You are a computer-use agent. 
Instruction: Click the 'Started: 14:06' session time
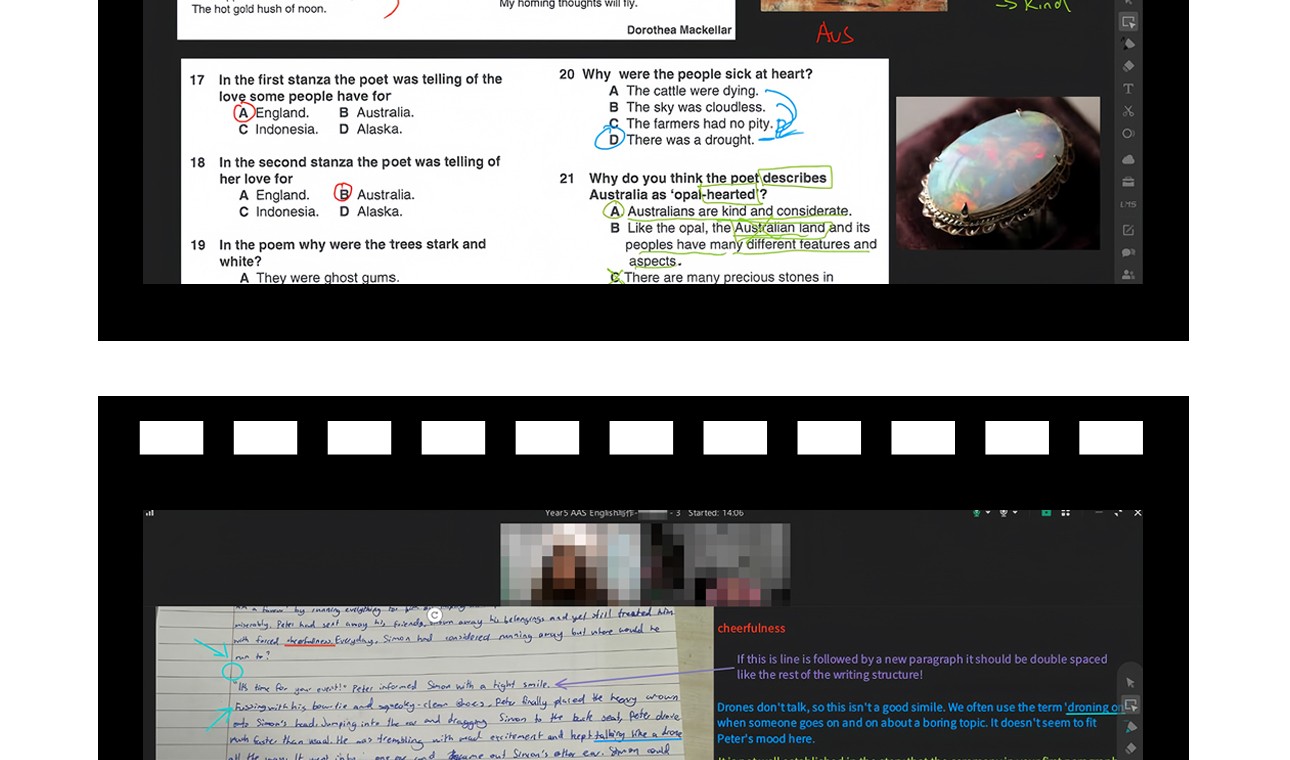point(716,513)
